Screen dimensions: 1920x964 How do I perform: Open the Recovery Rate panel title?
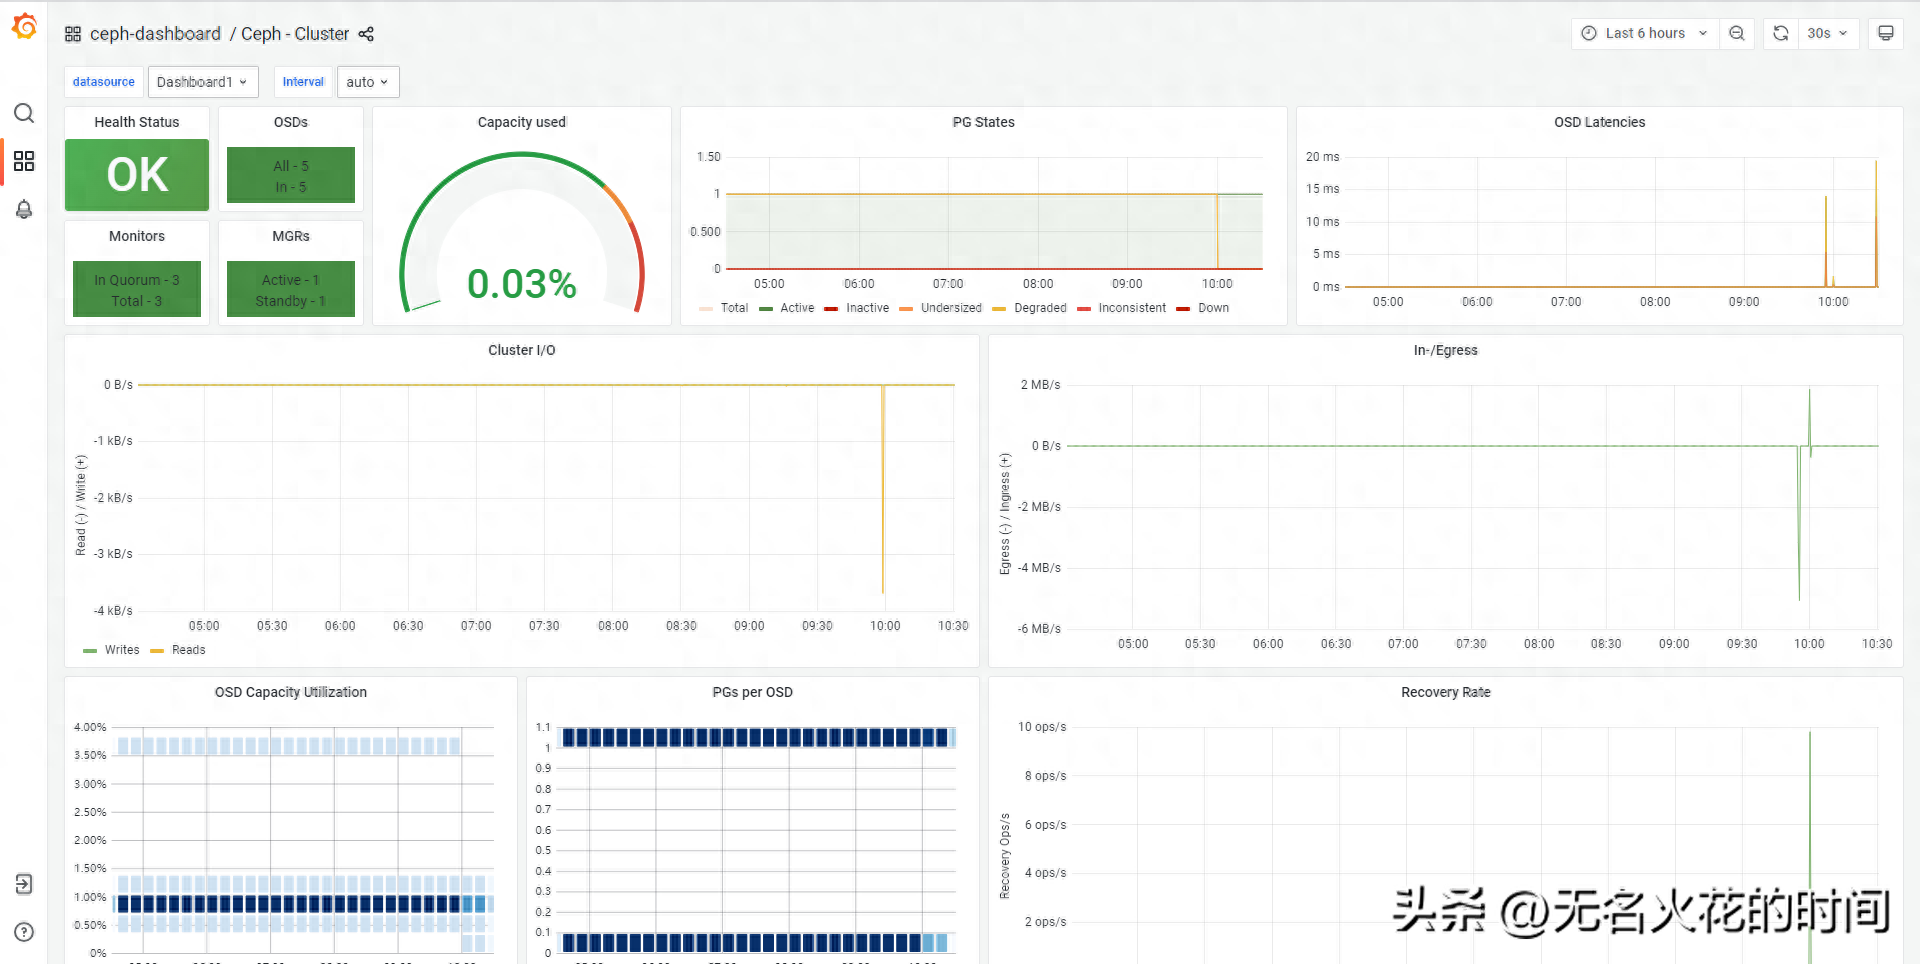tap(1446, 692)
